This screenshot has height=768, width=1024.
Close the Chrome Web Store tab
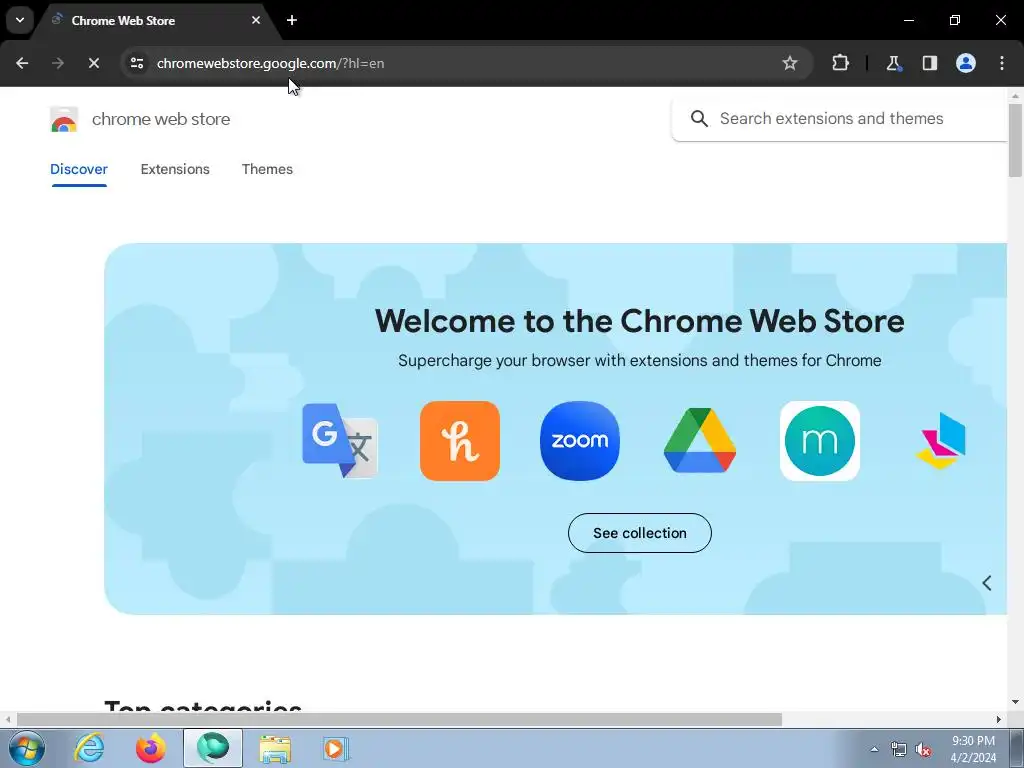coord(256,20)
